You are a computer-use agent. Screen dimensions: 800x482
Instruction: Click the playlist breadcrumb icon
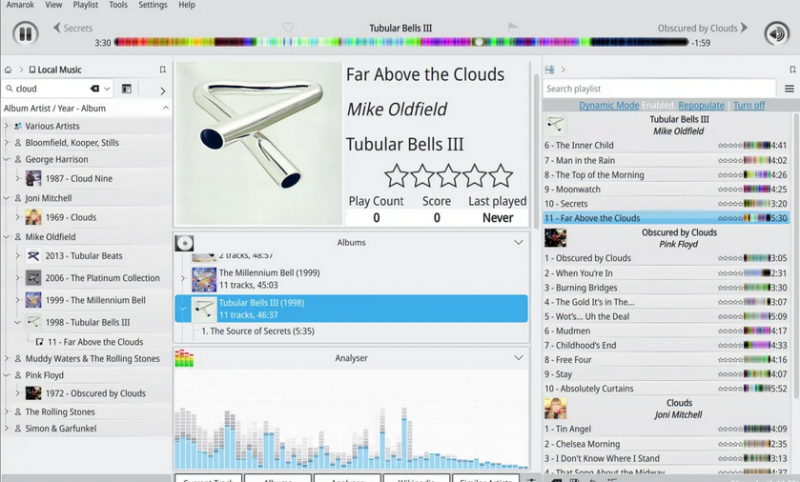pos(549,69)
